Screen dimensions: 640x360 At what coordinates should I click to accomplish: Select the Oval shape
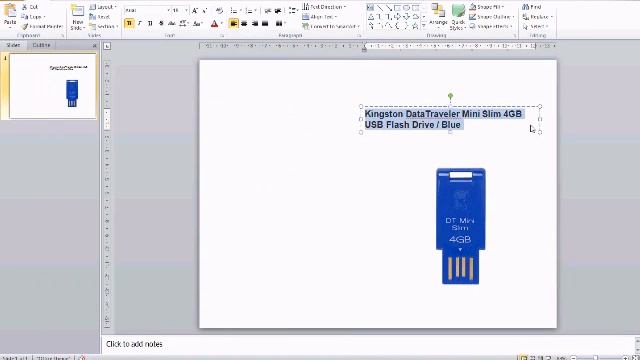tap(407, 7)
